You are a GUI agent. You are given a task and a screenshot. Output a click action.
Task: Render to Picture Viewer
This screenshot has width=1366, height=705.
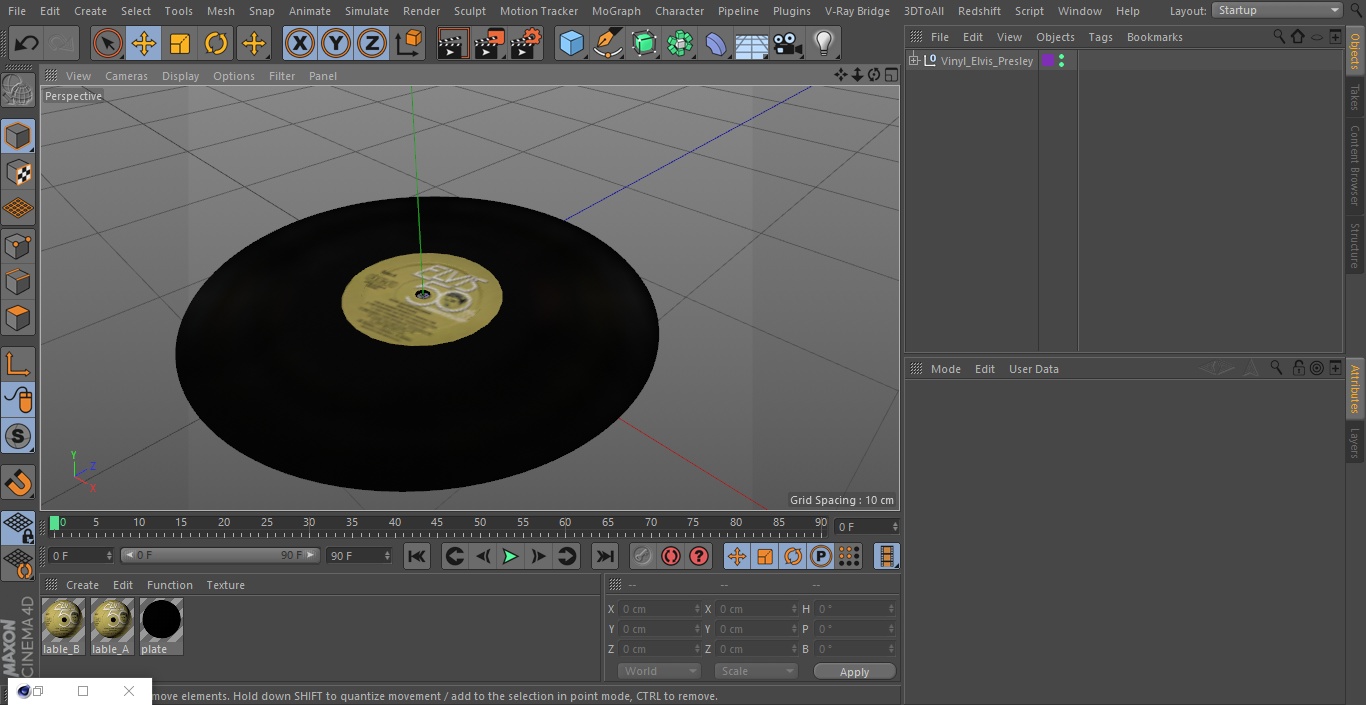point(489,44)
